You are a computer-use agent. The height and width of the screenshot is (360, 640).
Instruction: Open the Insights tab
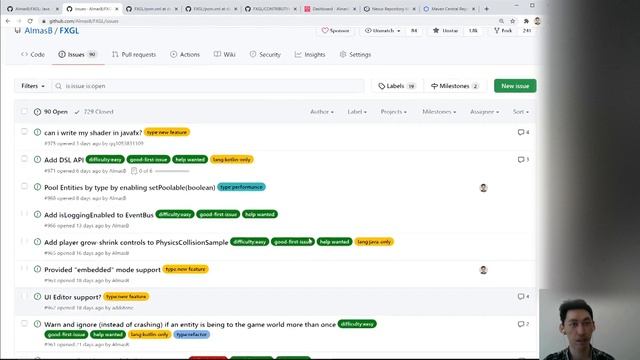click(x=310, y=55)
